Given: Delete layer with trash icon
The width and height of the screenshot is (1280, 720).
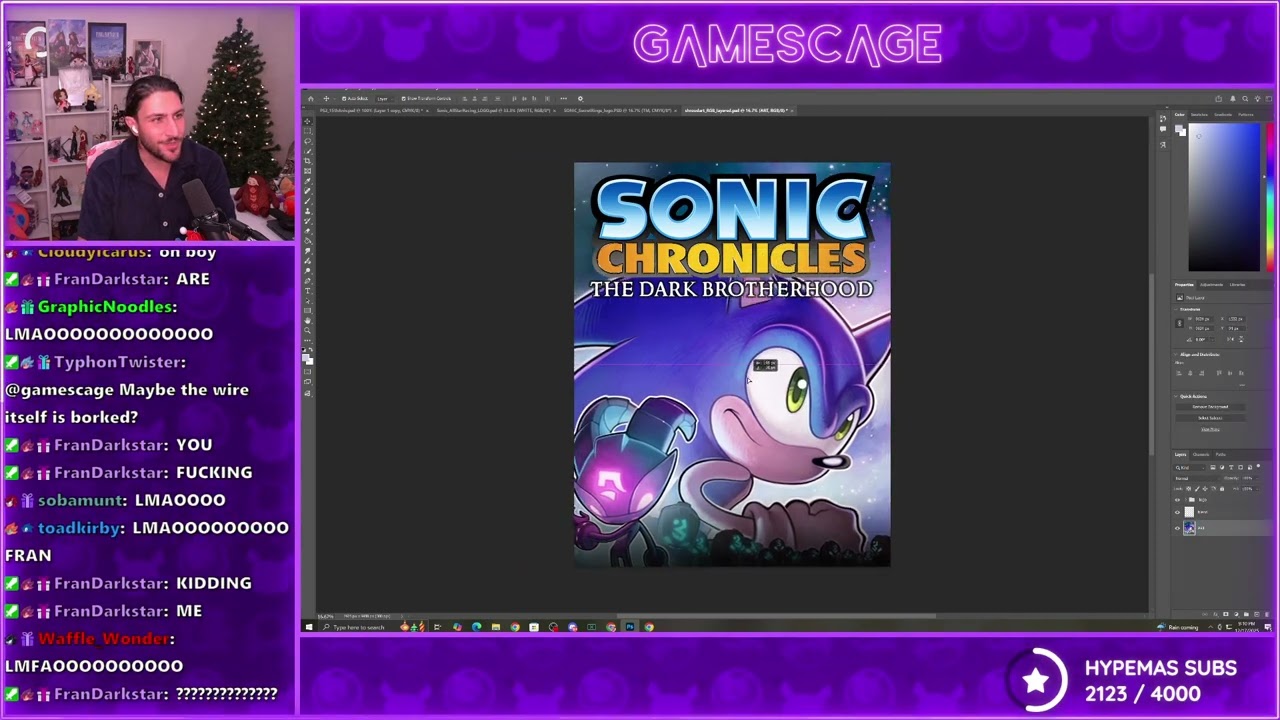Looking at the screenshot, I should (x=1267, y=614).
